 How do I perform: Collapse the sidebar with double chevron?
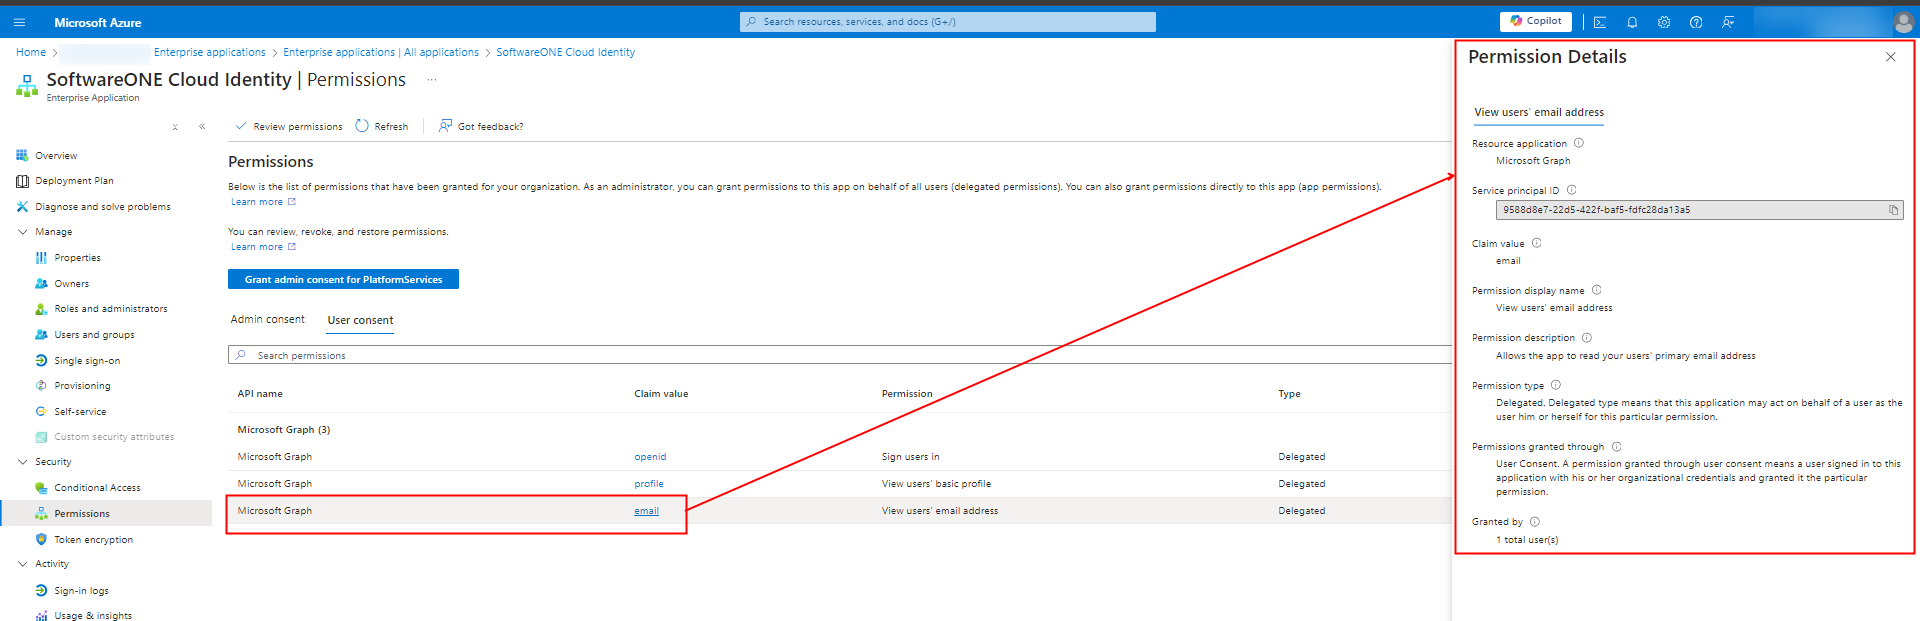pyautogui.click(x=202, y=127)
